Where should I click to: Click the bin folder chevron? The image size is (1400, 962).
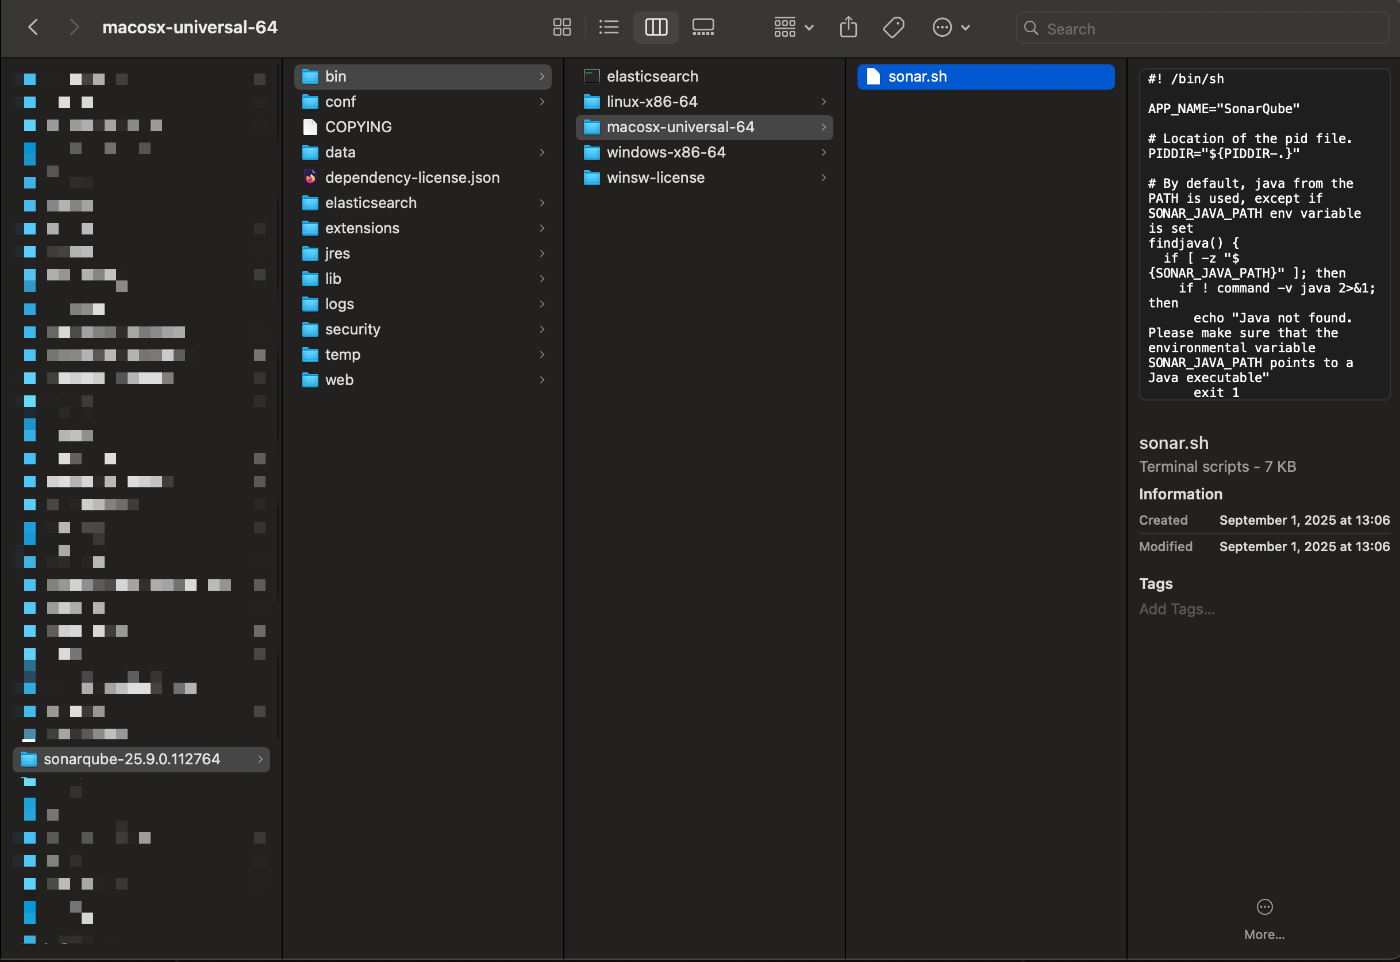pyautogui.click(x=542, y=76)
